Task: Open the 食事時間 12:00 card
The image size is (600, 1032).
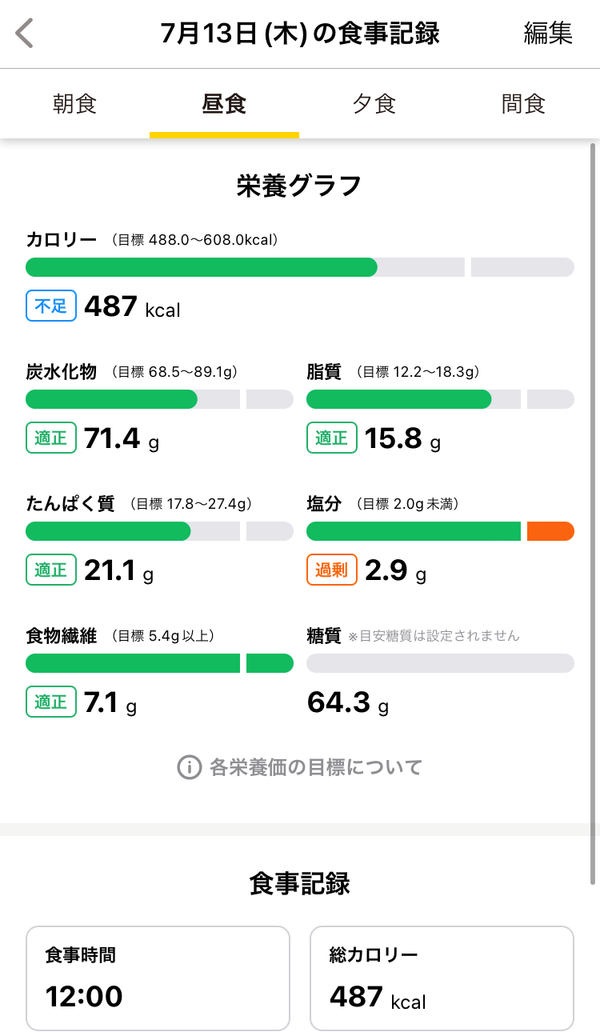Action: click(x=158, y=979)
